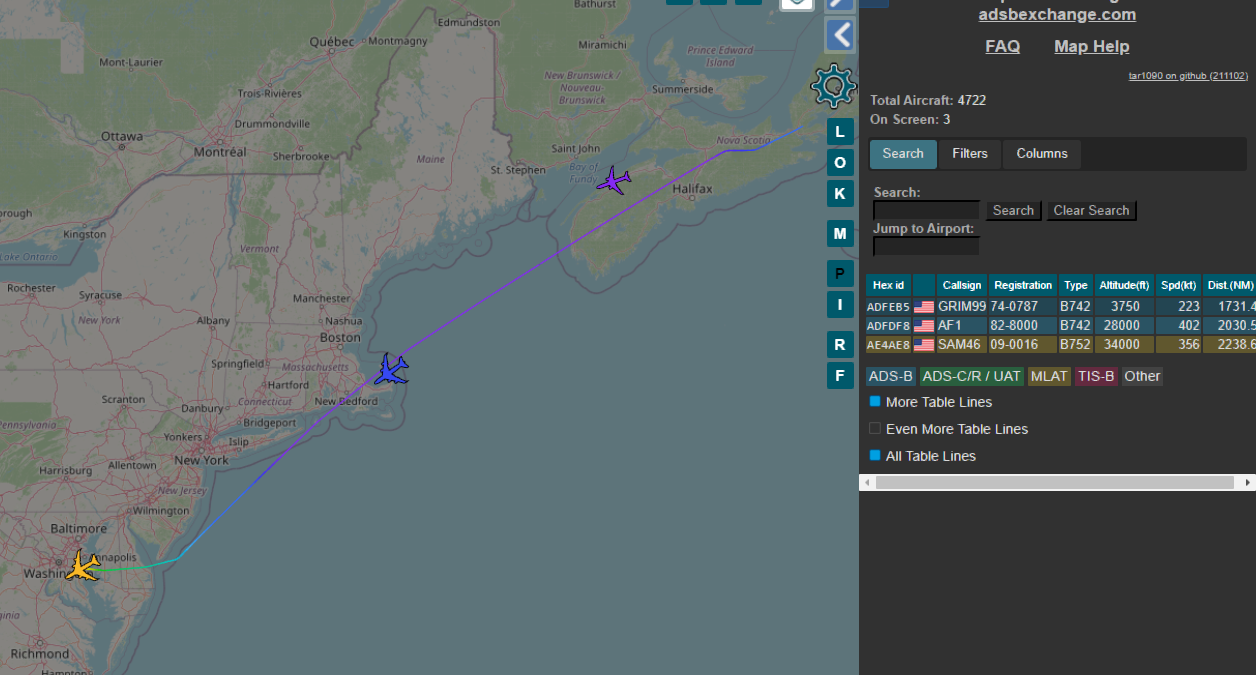Open the map settings gear

(833, 86)
